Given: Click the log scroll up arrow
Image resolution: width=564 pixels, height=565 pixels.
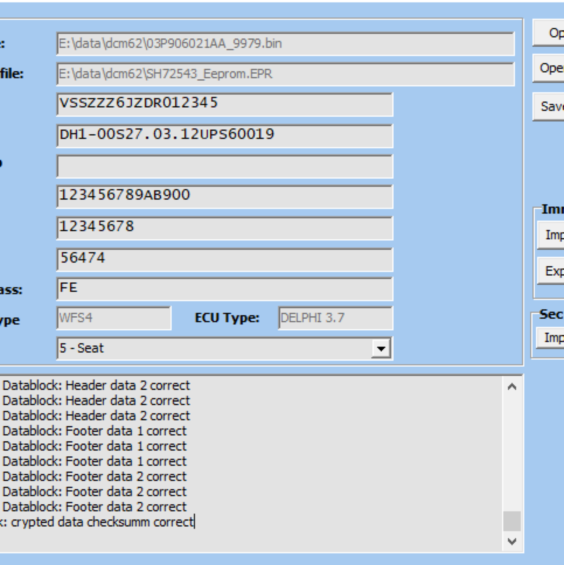Looking at the screenshot, I should click(x=512, y=387).
